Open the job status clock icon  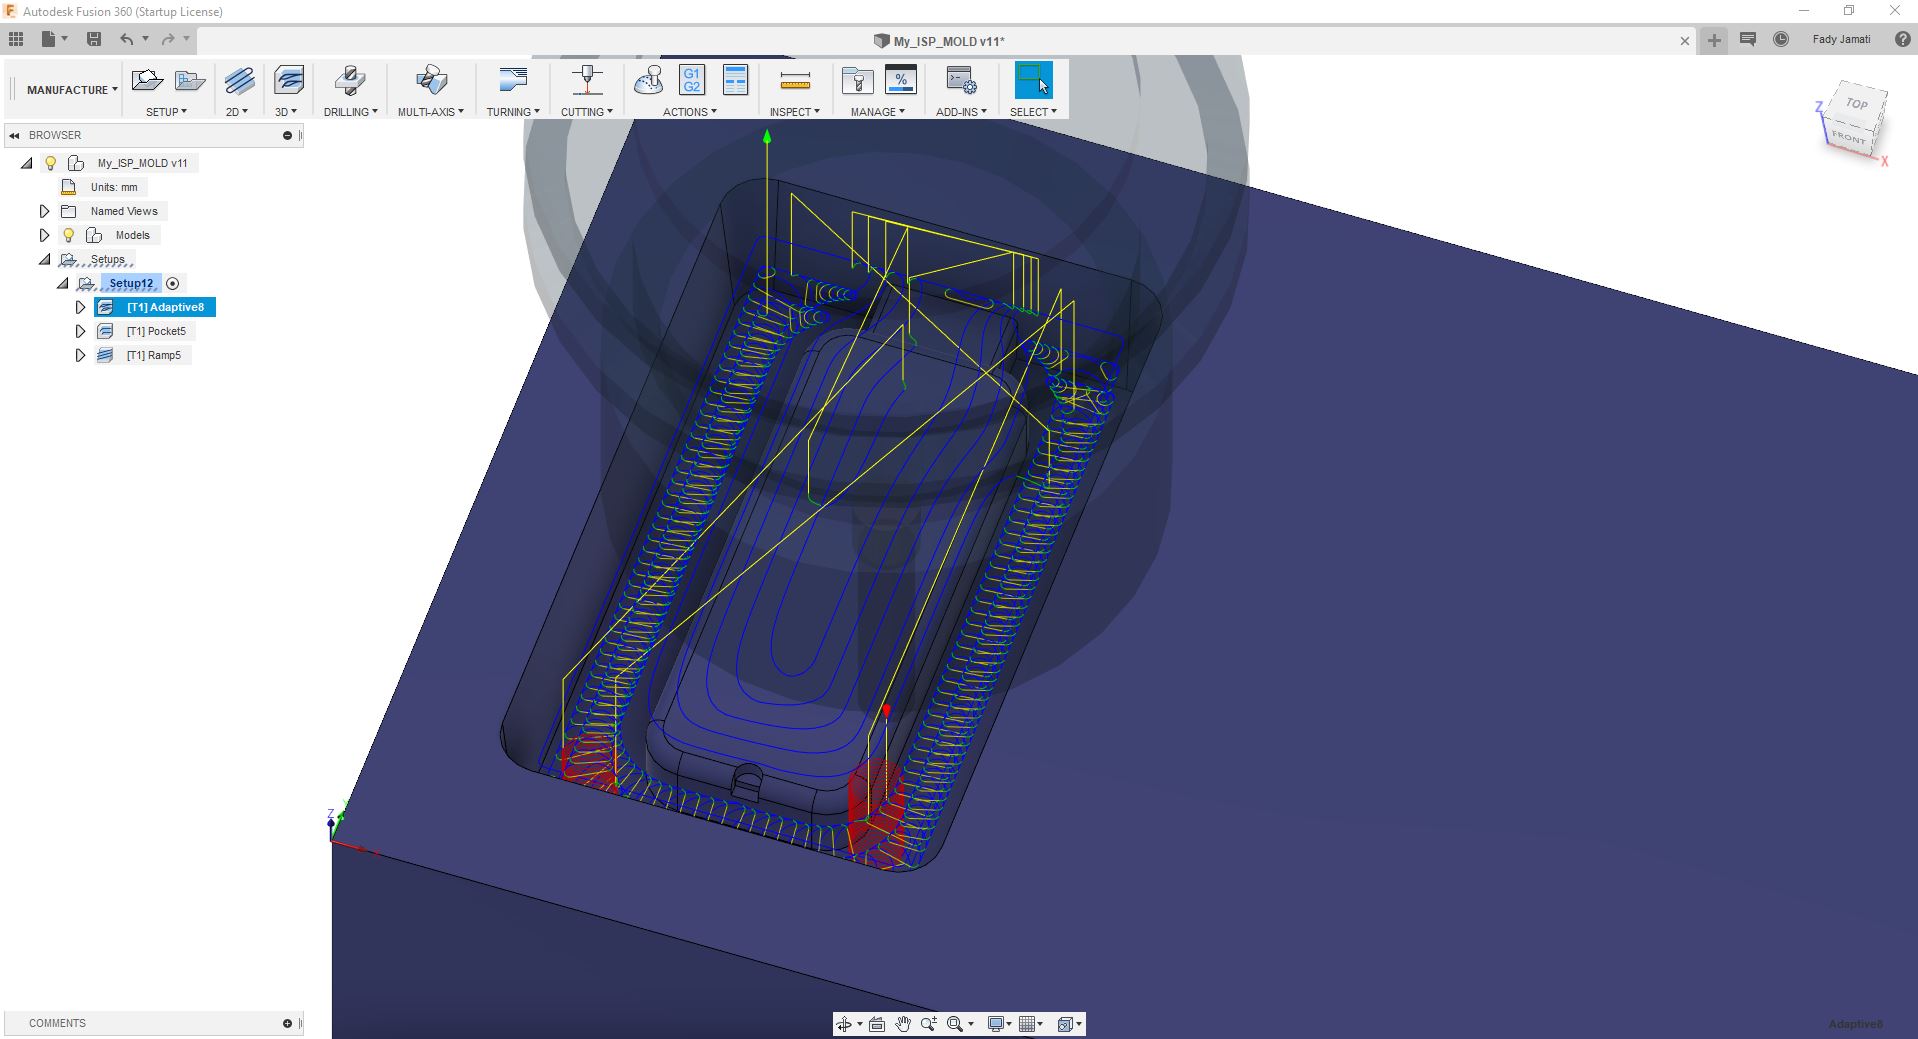tap(1781, 39)
